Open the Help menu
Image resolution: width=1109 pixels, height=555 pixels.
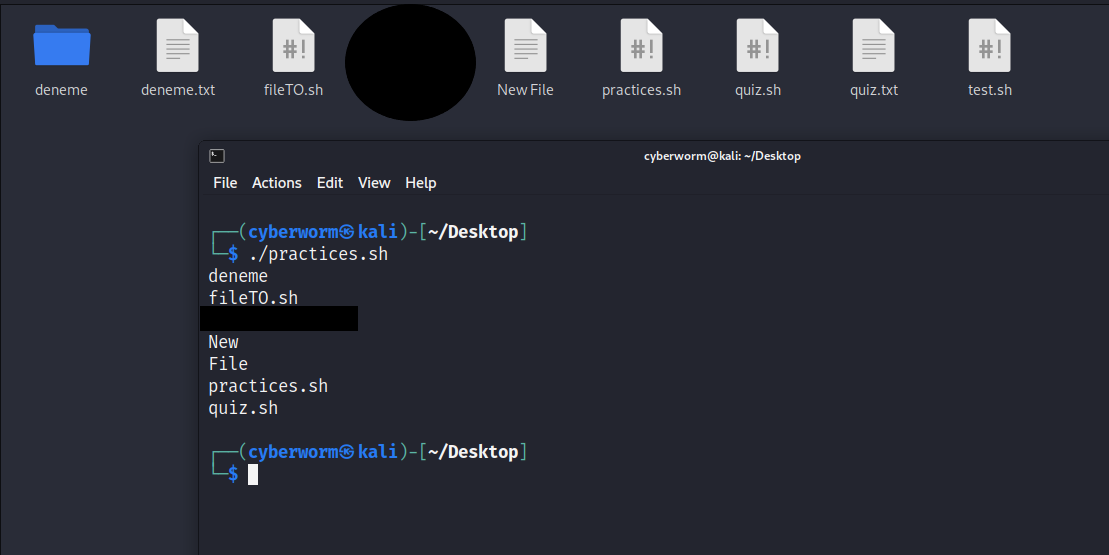421,183
